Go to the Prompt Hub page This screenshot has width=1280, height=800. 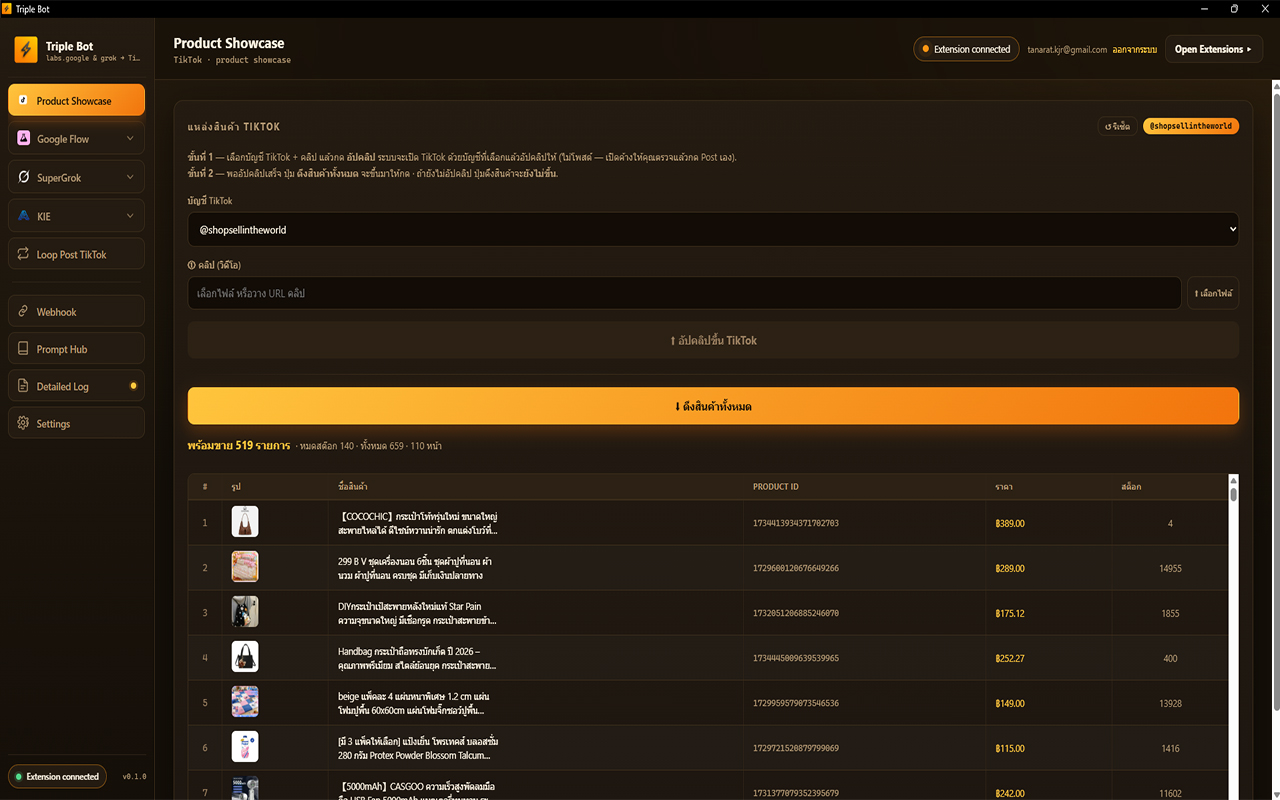click(x=76, y=349)
